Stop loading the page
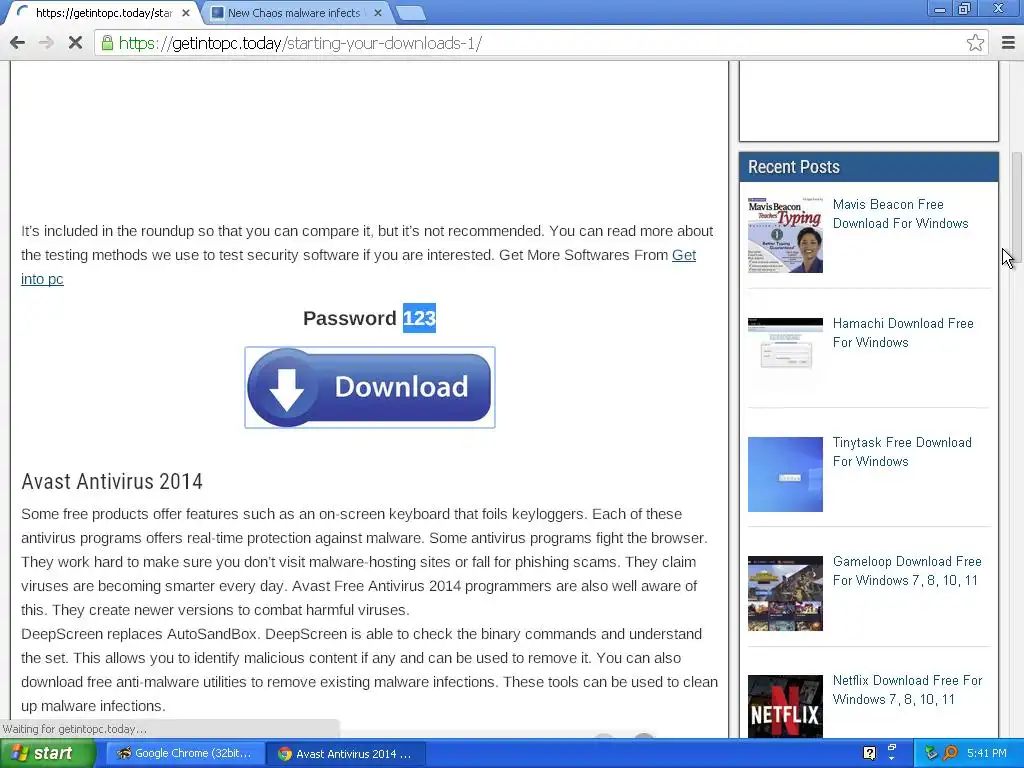The image size is (1024, 768). pyautogui.click(x=75, y=43)
